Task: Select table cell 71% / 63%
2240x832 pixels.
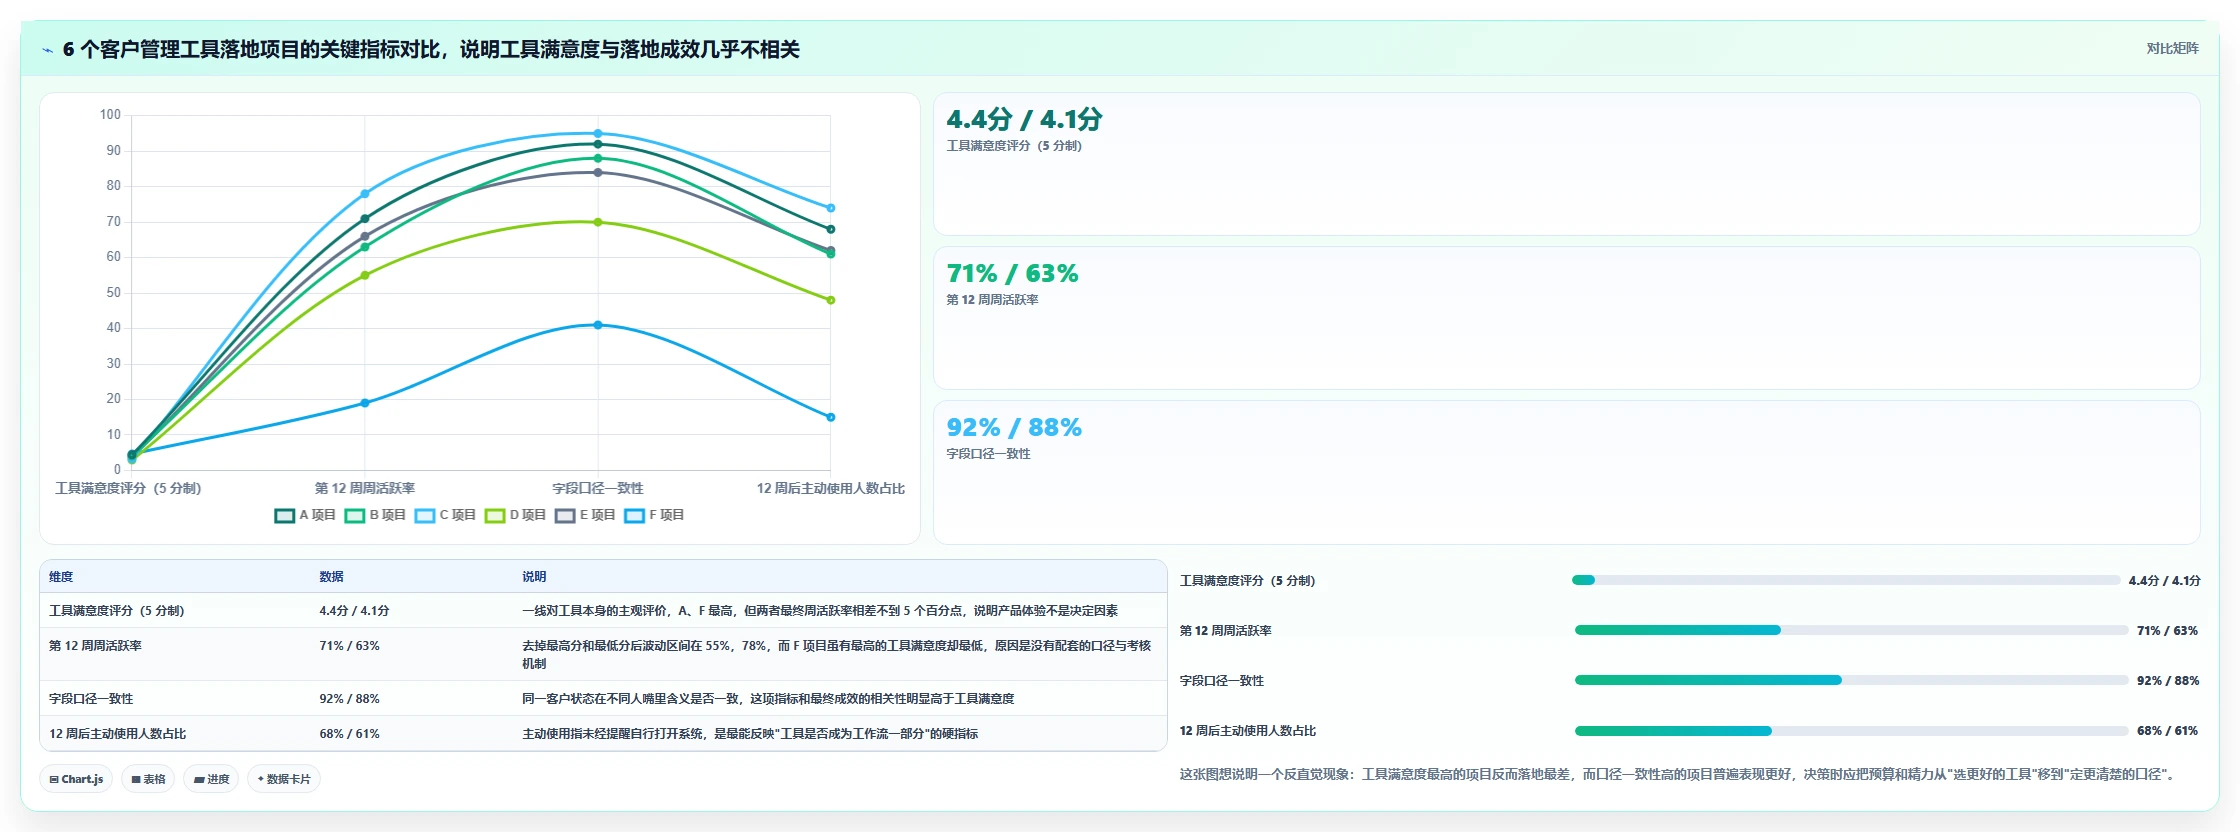Action: tap(349, 646)
